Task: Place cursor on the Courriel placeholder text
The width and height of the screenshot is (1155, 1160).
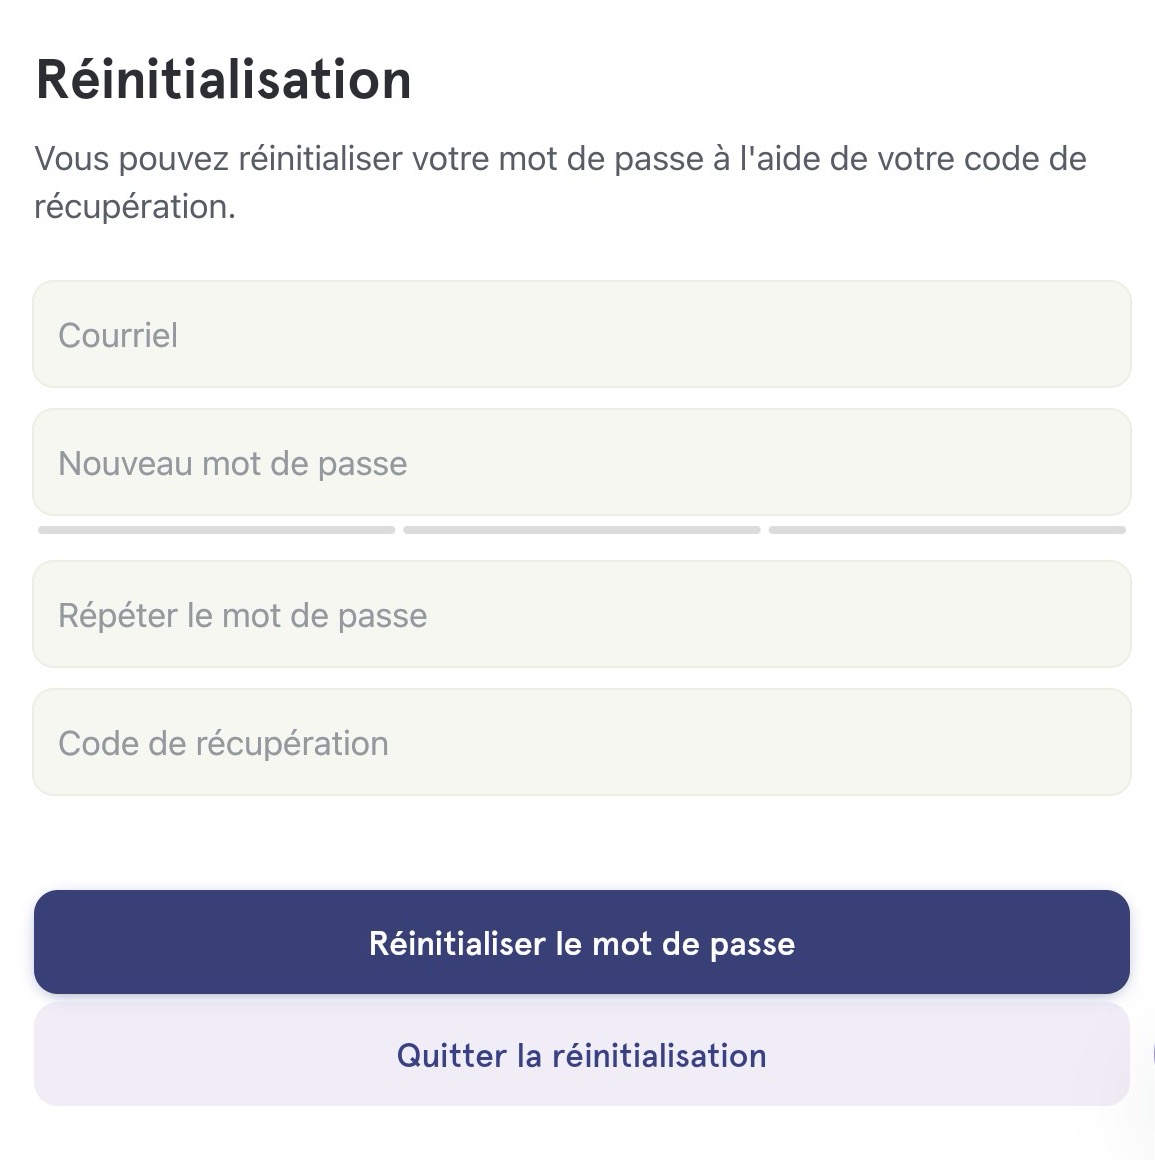Action: (x=118, y=335)
